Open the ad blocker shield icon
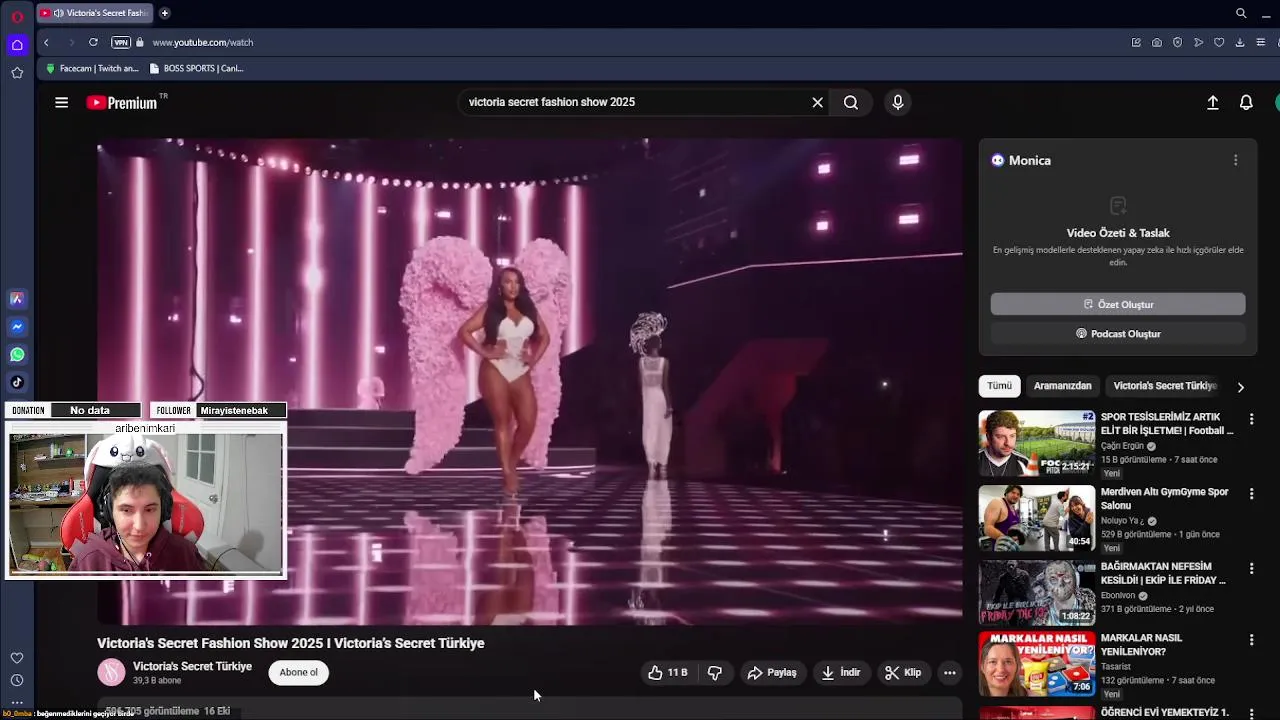The height and width of the screenshot is (720, 1280). 1177,42
